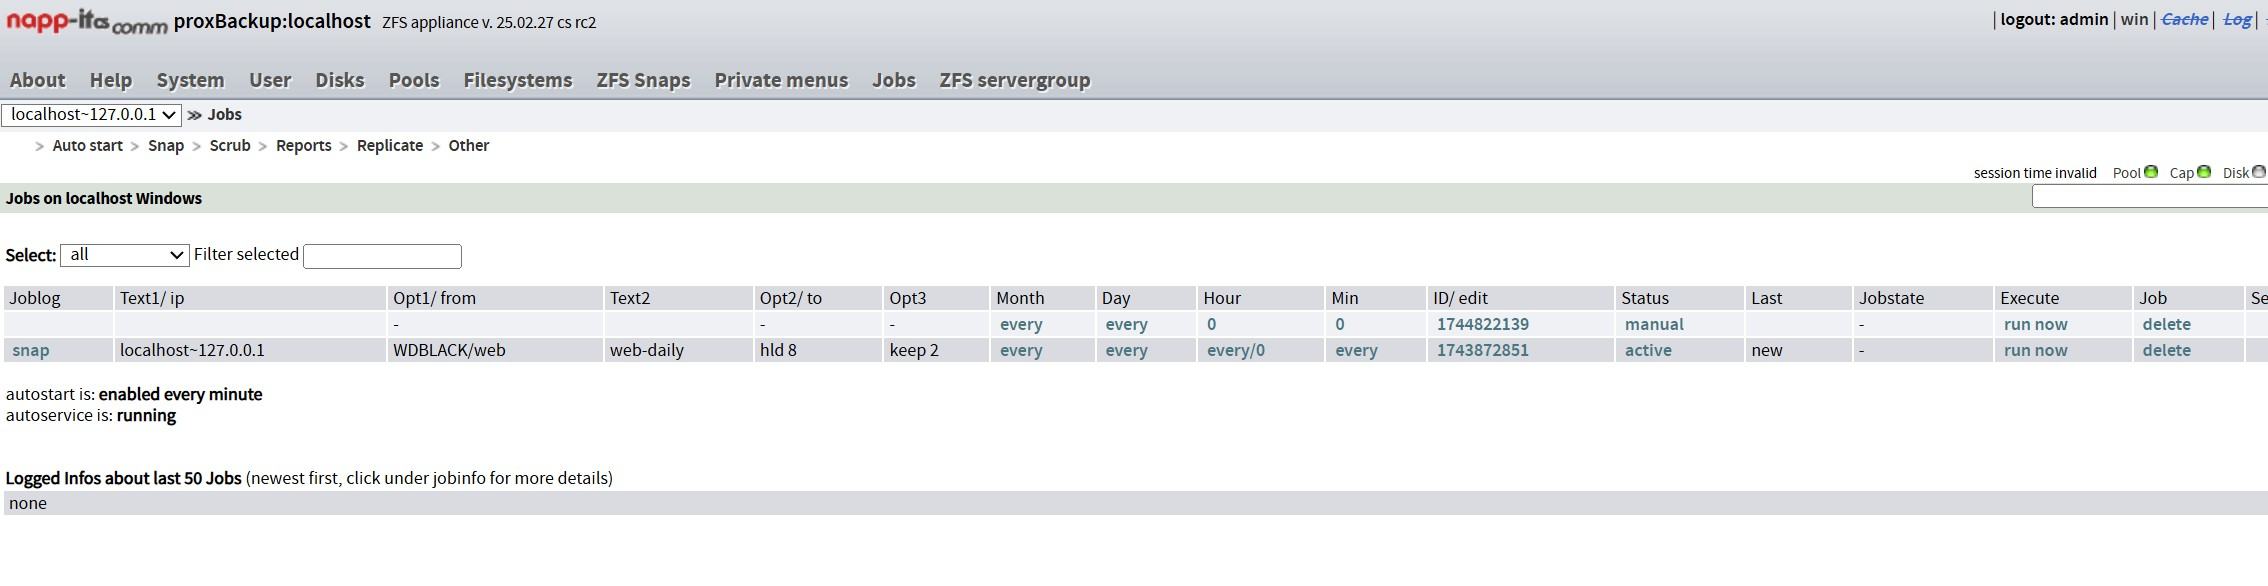This screenshot has height=586, width=2268.
Task: Delete the manual job 1744822139
Action: (2166, 325)
